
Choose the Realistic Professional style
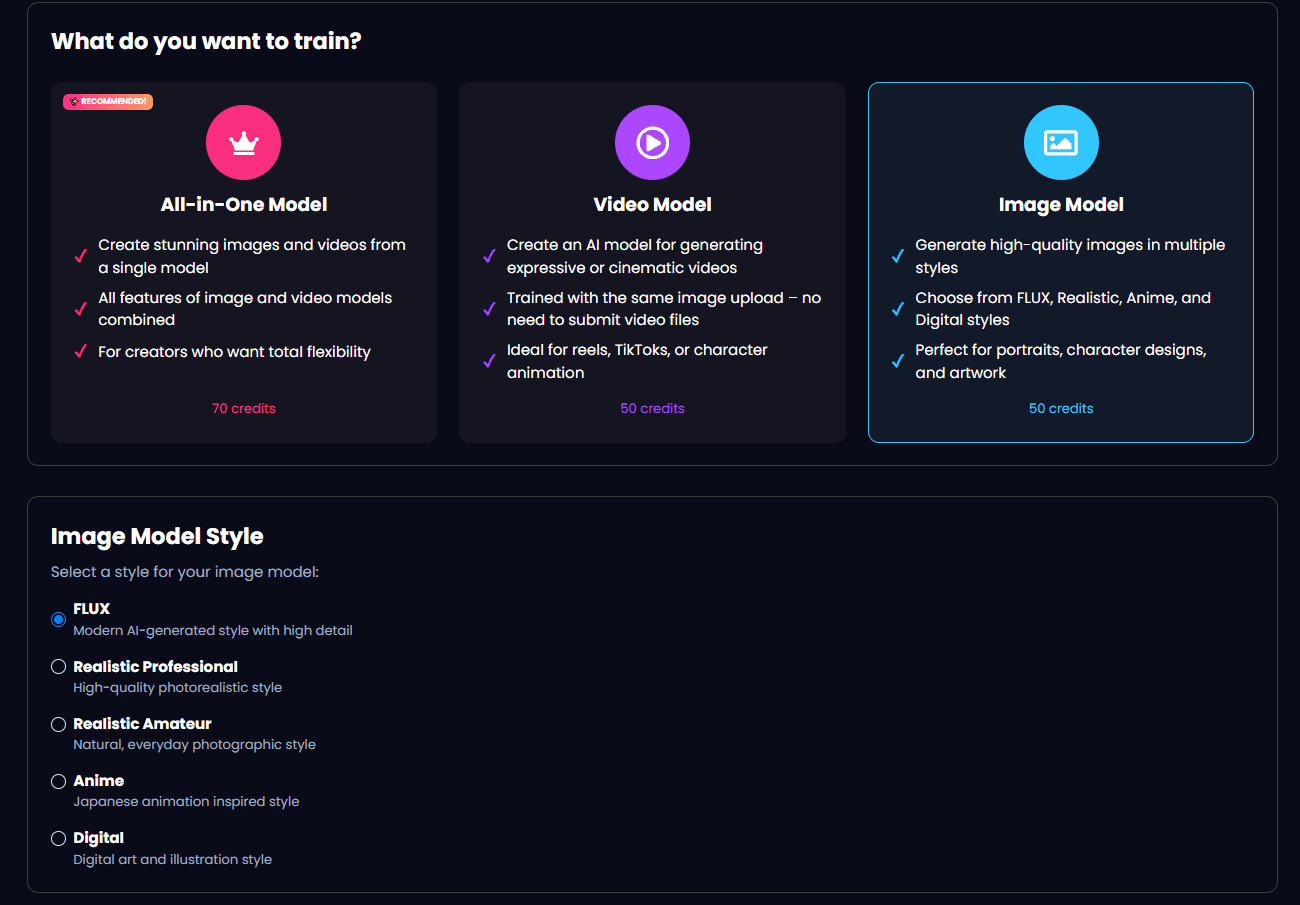click(58, 666)
